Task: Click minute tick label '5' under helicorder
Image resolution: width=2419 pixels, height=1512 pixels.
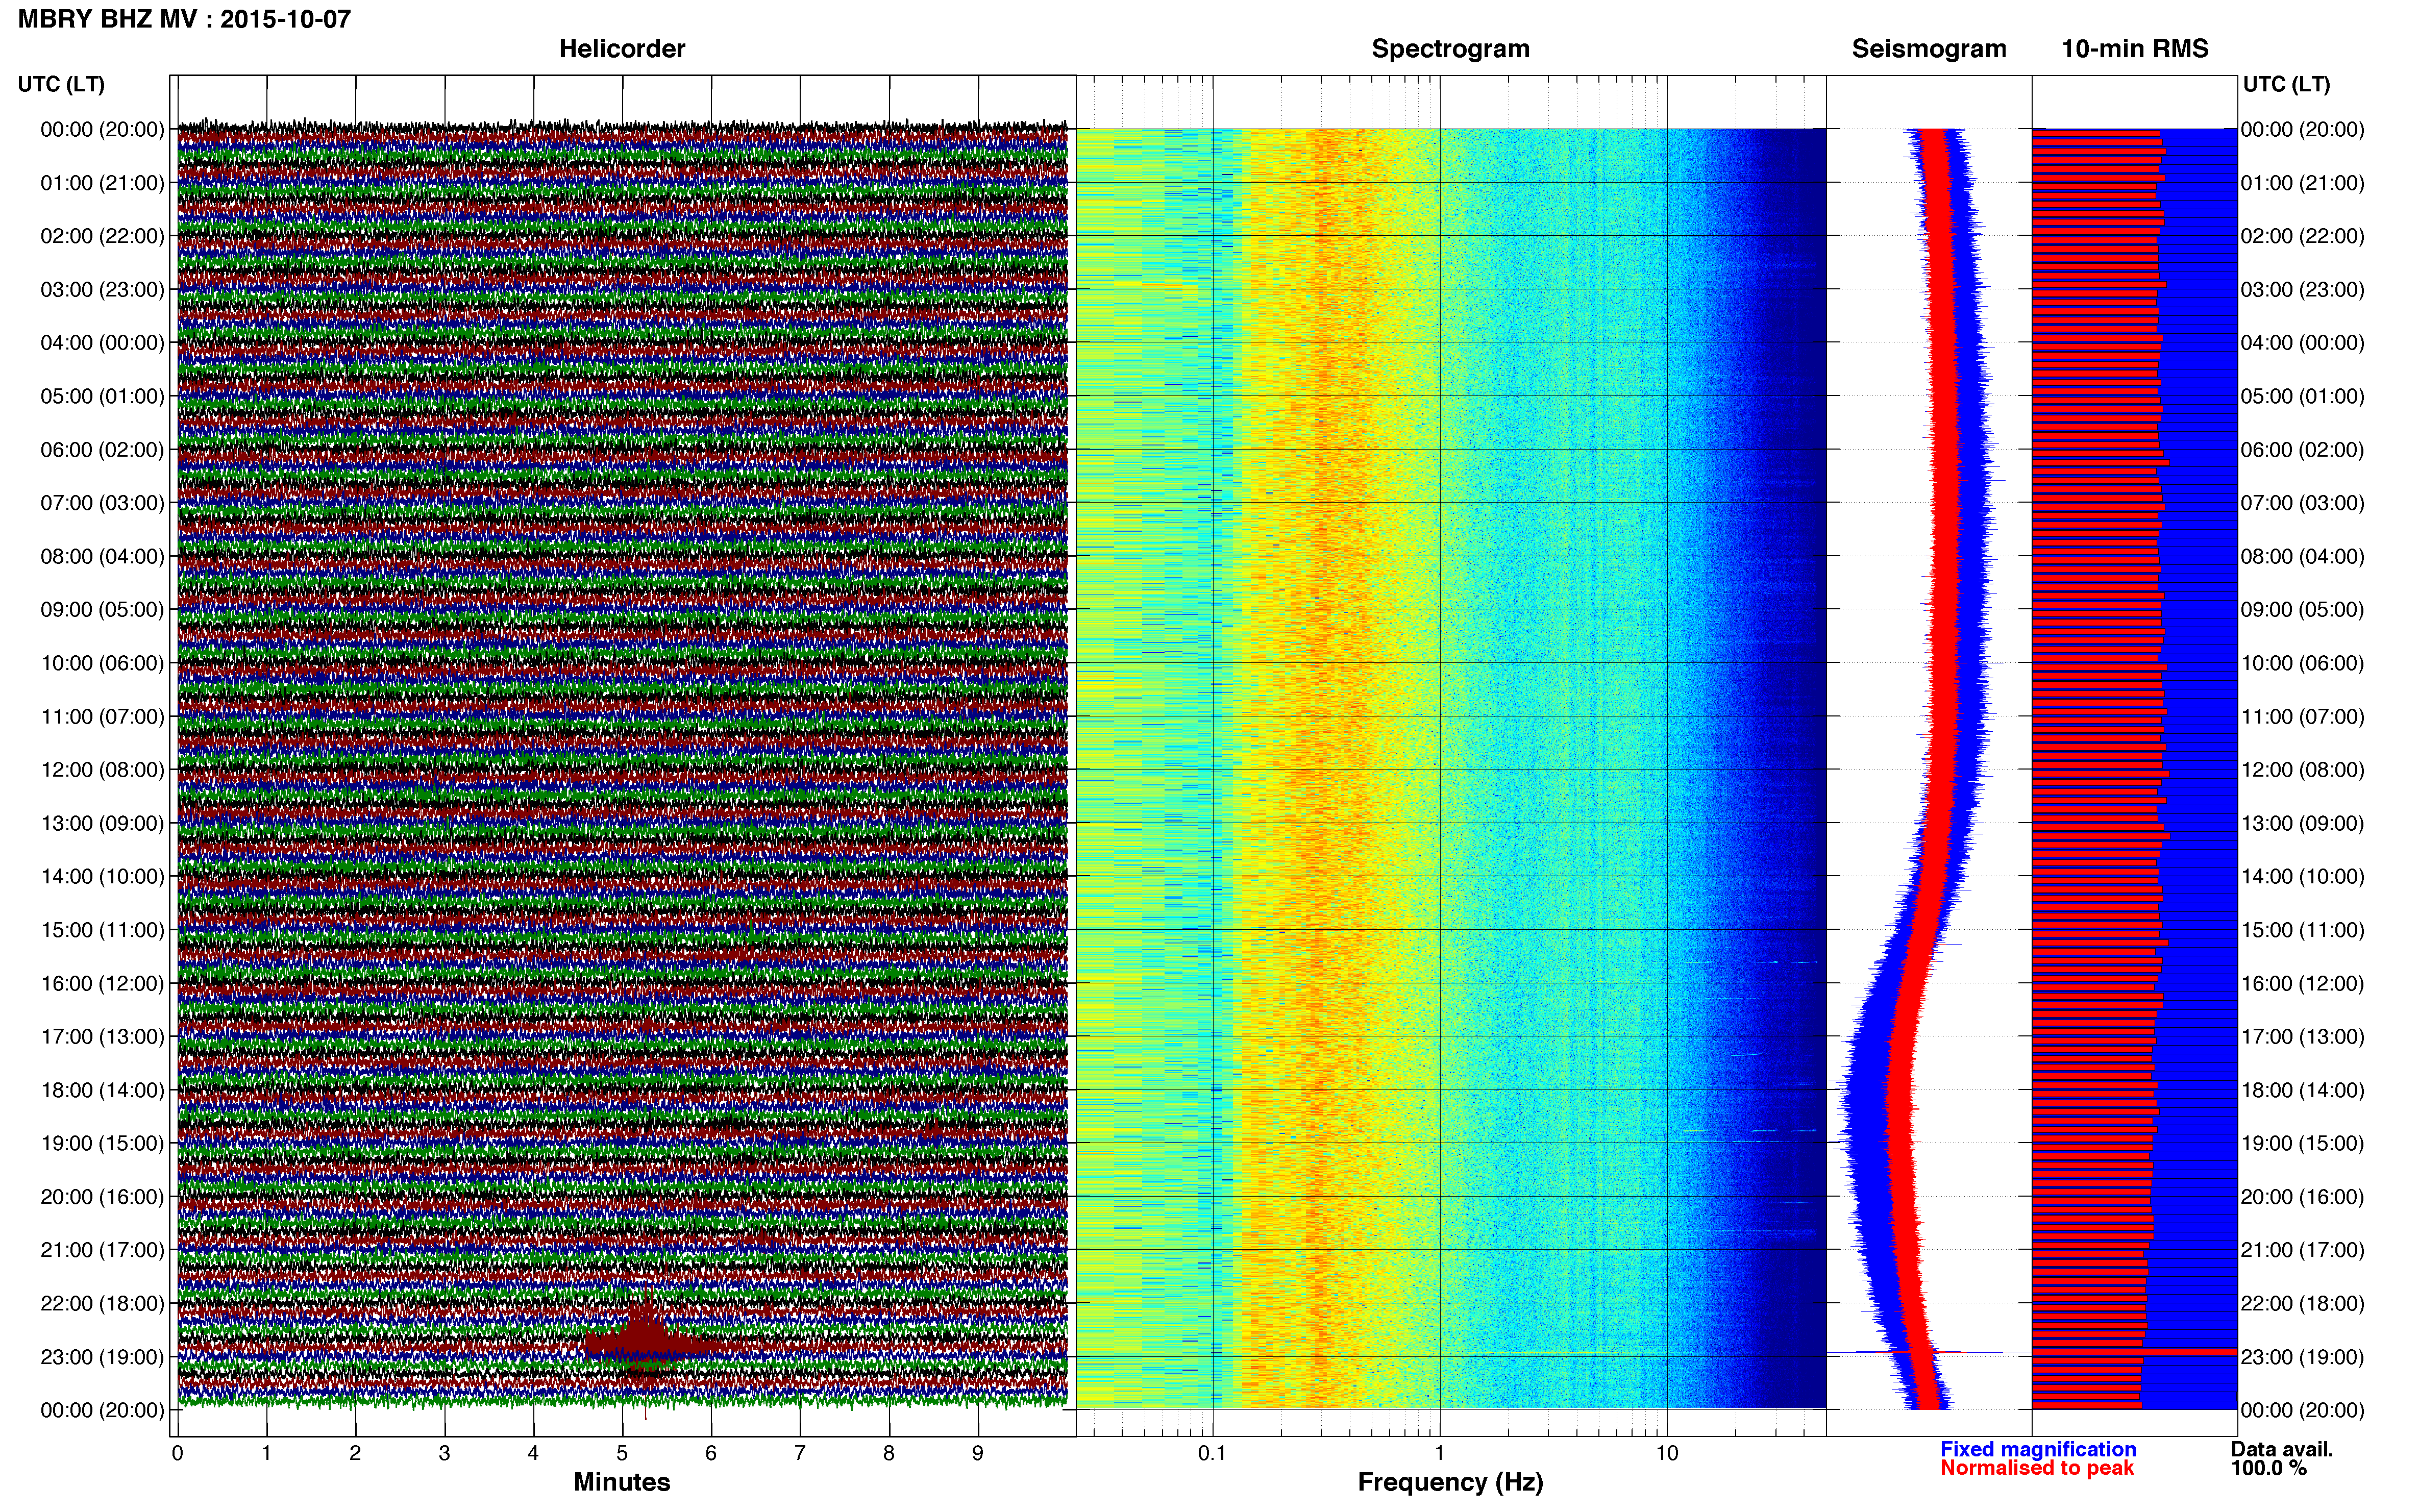Action: coord(622,1454)
